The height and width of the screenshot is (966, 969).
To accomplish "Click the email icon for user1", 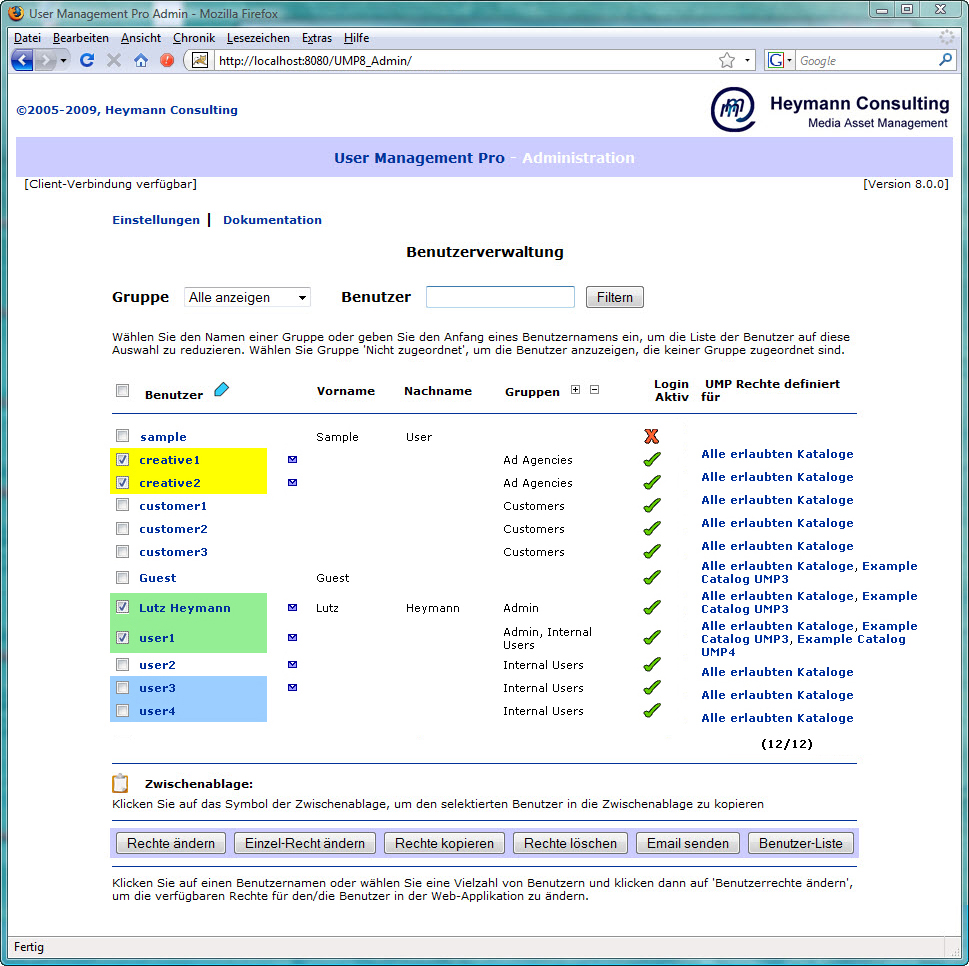I will pyautogui.click(x=293, y=637).
